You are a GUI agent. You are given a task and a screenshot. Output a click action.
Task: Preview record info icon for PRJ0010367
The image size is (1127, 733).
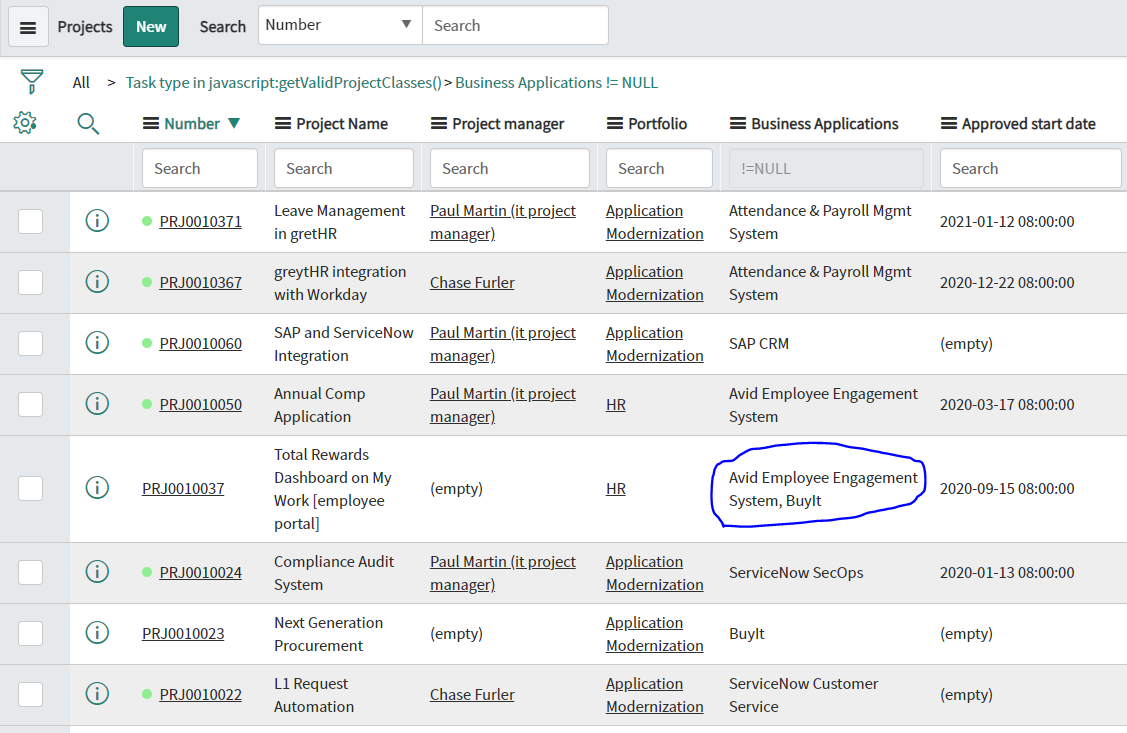(97, 282)
